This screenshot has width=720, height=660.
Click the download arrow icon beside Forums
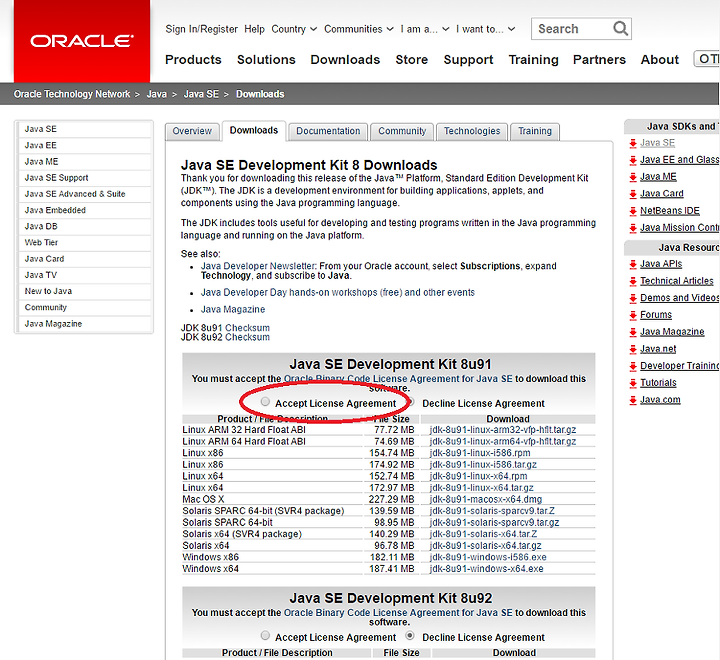pyautogui.click(x=633, y=315)
